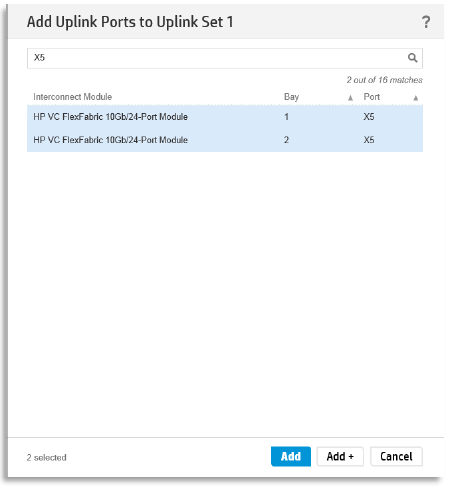This screenshot has height=487, width=451.
Task: Click the Bay value 1 cell
Action: (286, 117)
